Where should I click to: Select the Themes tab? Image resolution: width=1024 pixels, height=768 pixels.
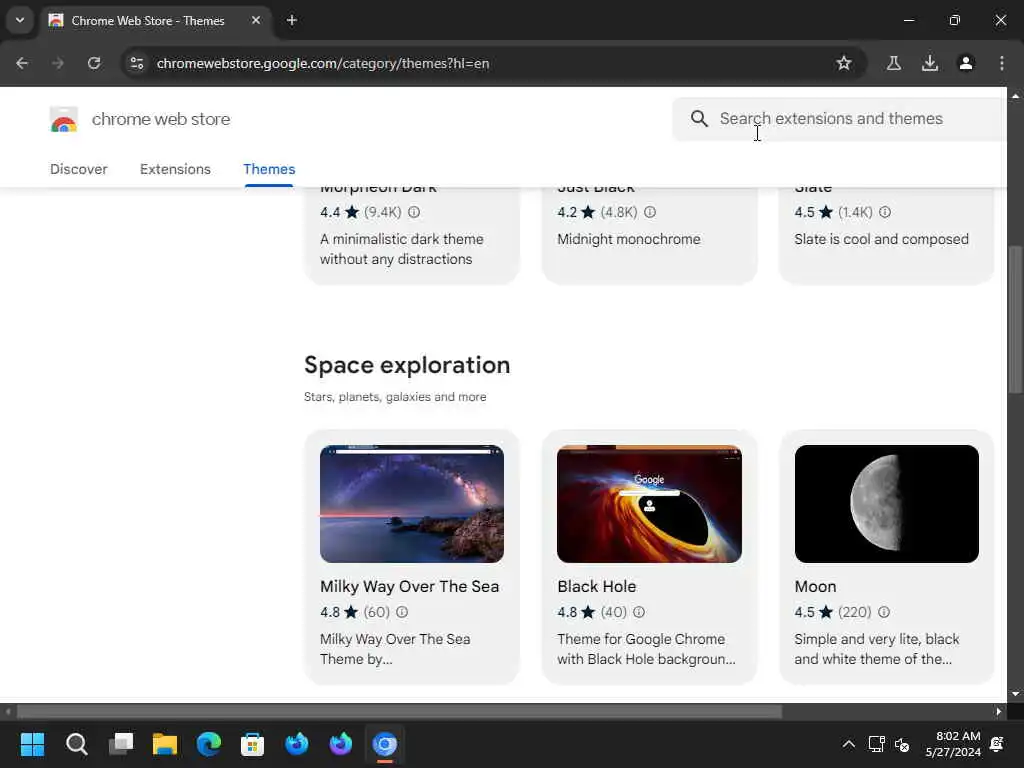(269, 169)
